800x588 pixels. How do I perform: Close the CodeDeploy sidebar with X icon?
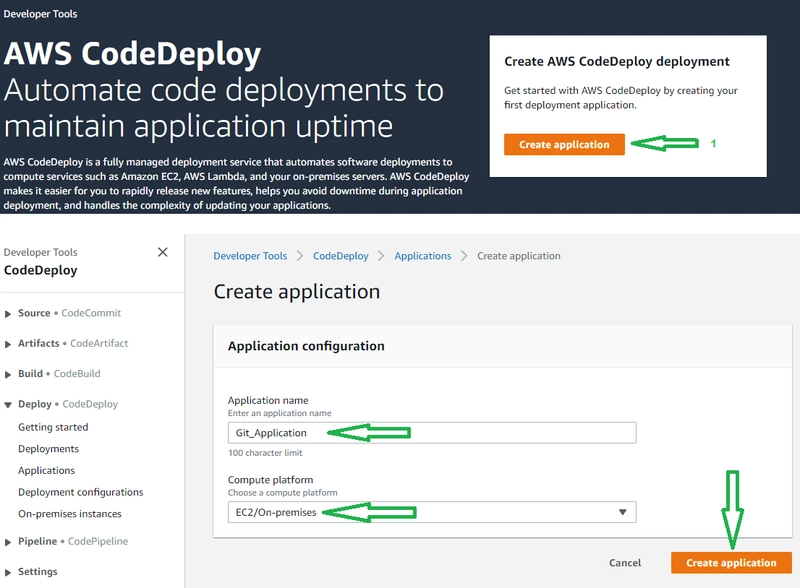point(163,252)
